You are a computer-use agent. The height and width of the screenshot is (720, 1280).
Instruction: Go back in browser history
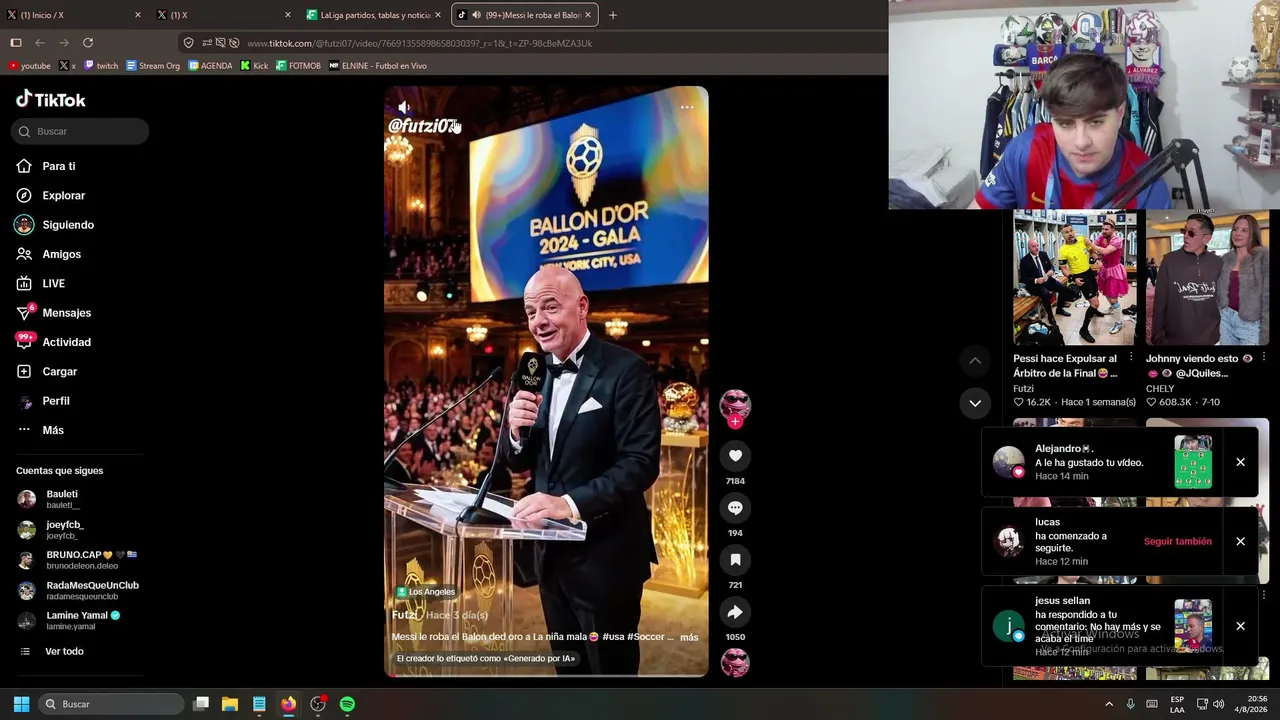coord(40,43)
